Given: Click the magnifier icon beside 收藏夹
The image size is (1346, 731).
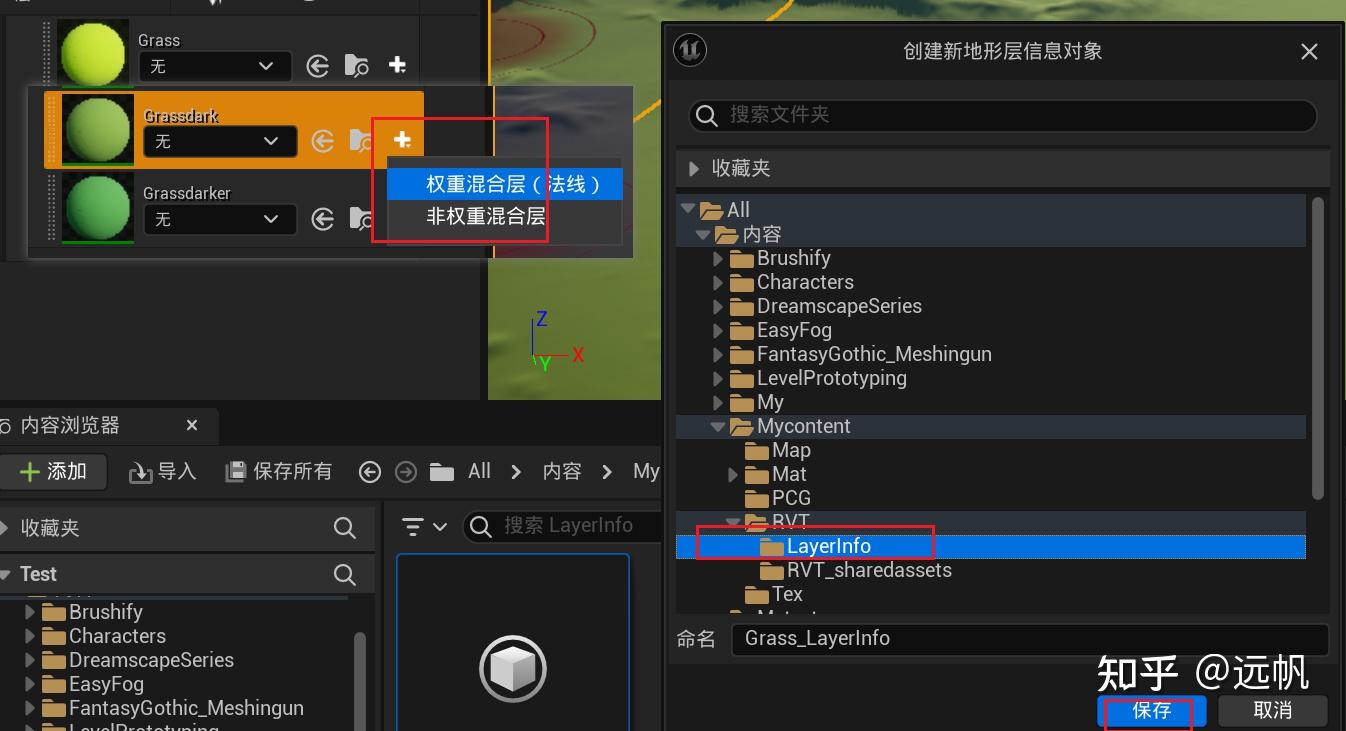Looking at the screenshot, I should (x=344, y=528).
